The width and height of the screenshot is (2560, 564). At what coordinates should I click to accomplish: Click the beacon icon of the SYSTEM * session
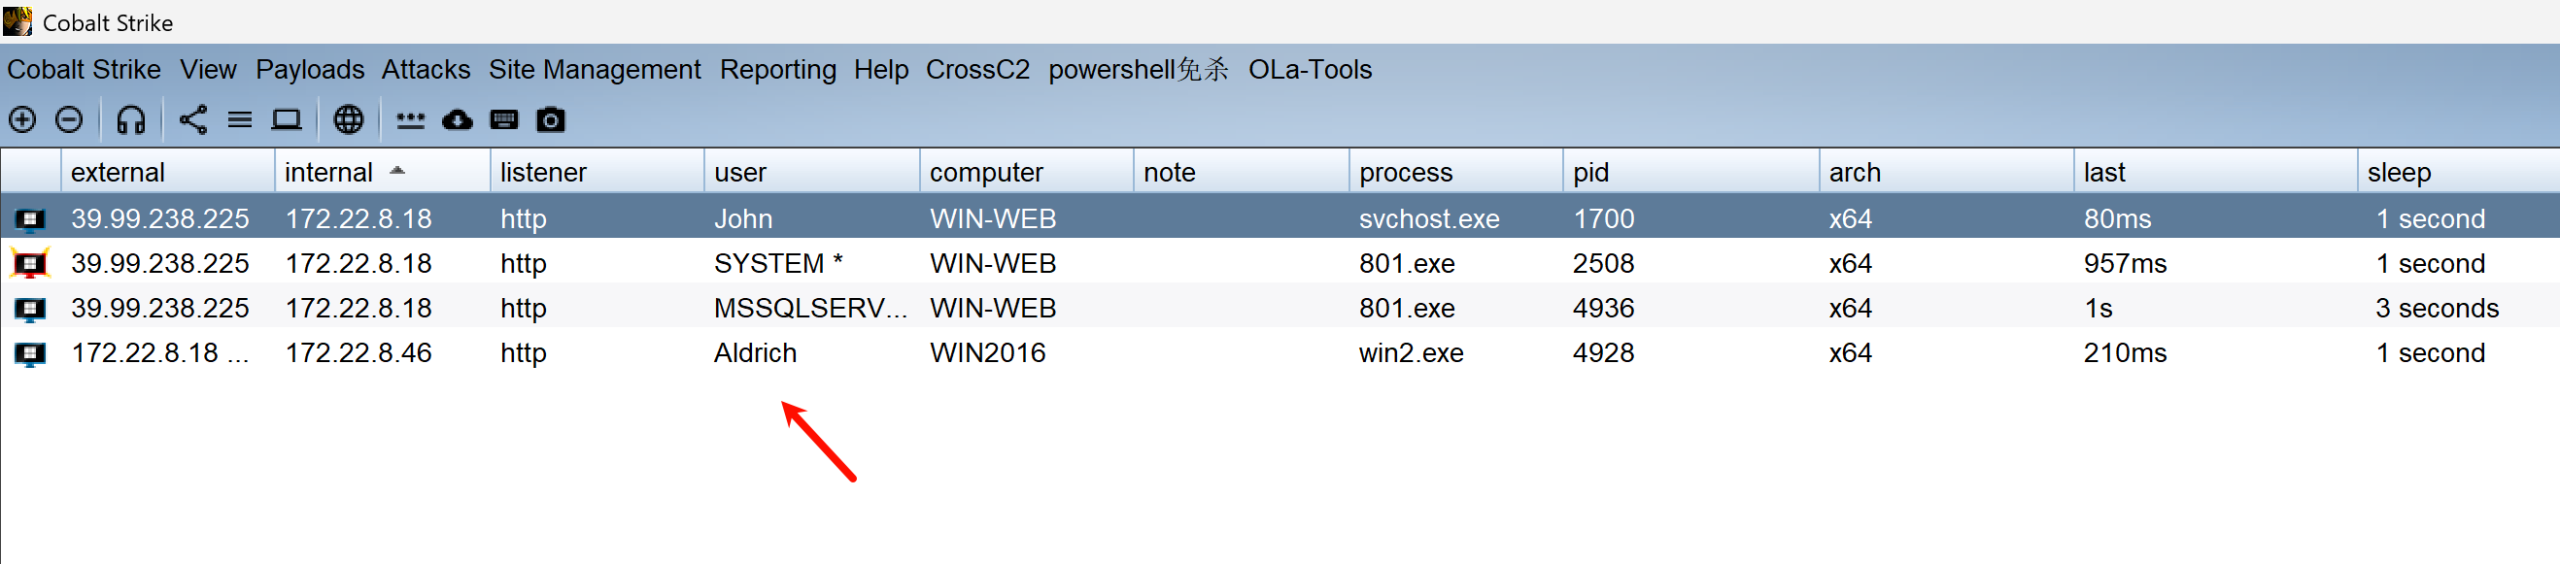pyautogui.click(x=30, y=264)
